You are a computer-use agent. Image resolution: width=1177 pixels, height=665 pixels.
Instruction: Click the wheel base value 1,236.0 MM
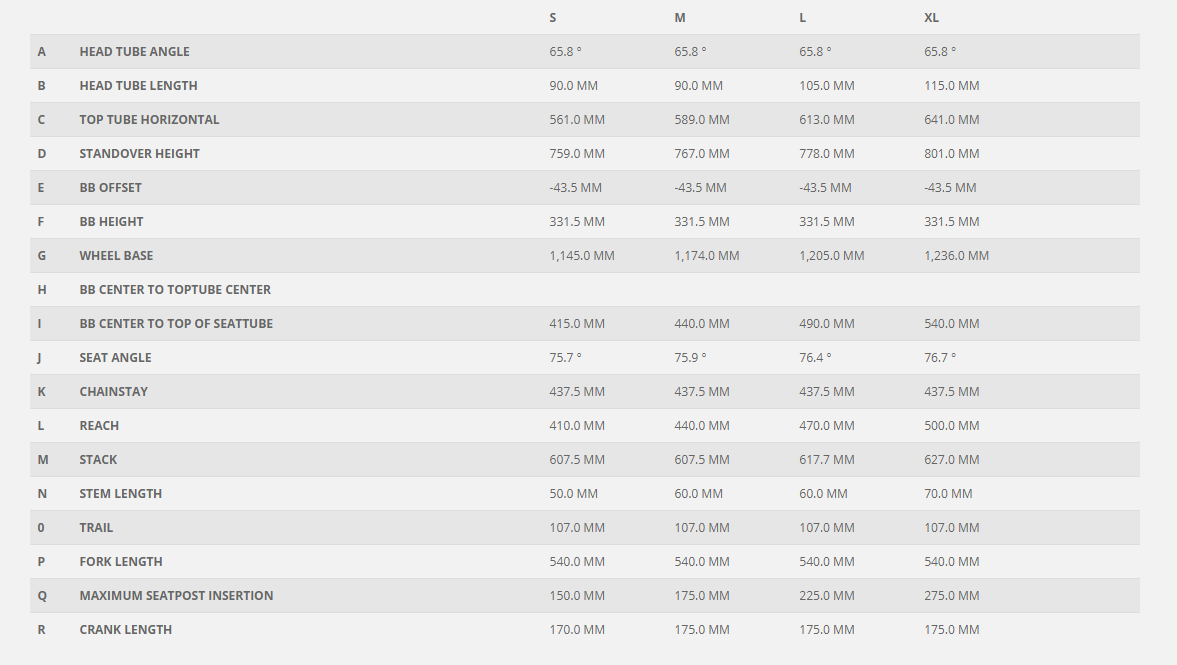point(956,256)
